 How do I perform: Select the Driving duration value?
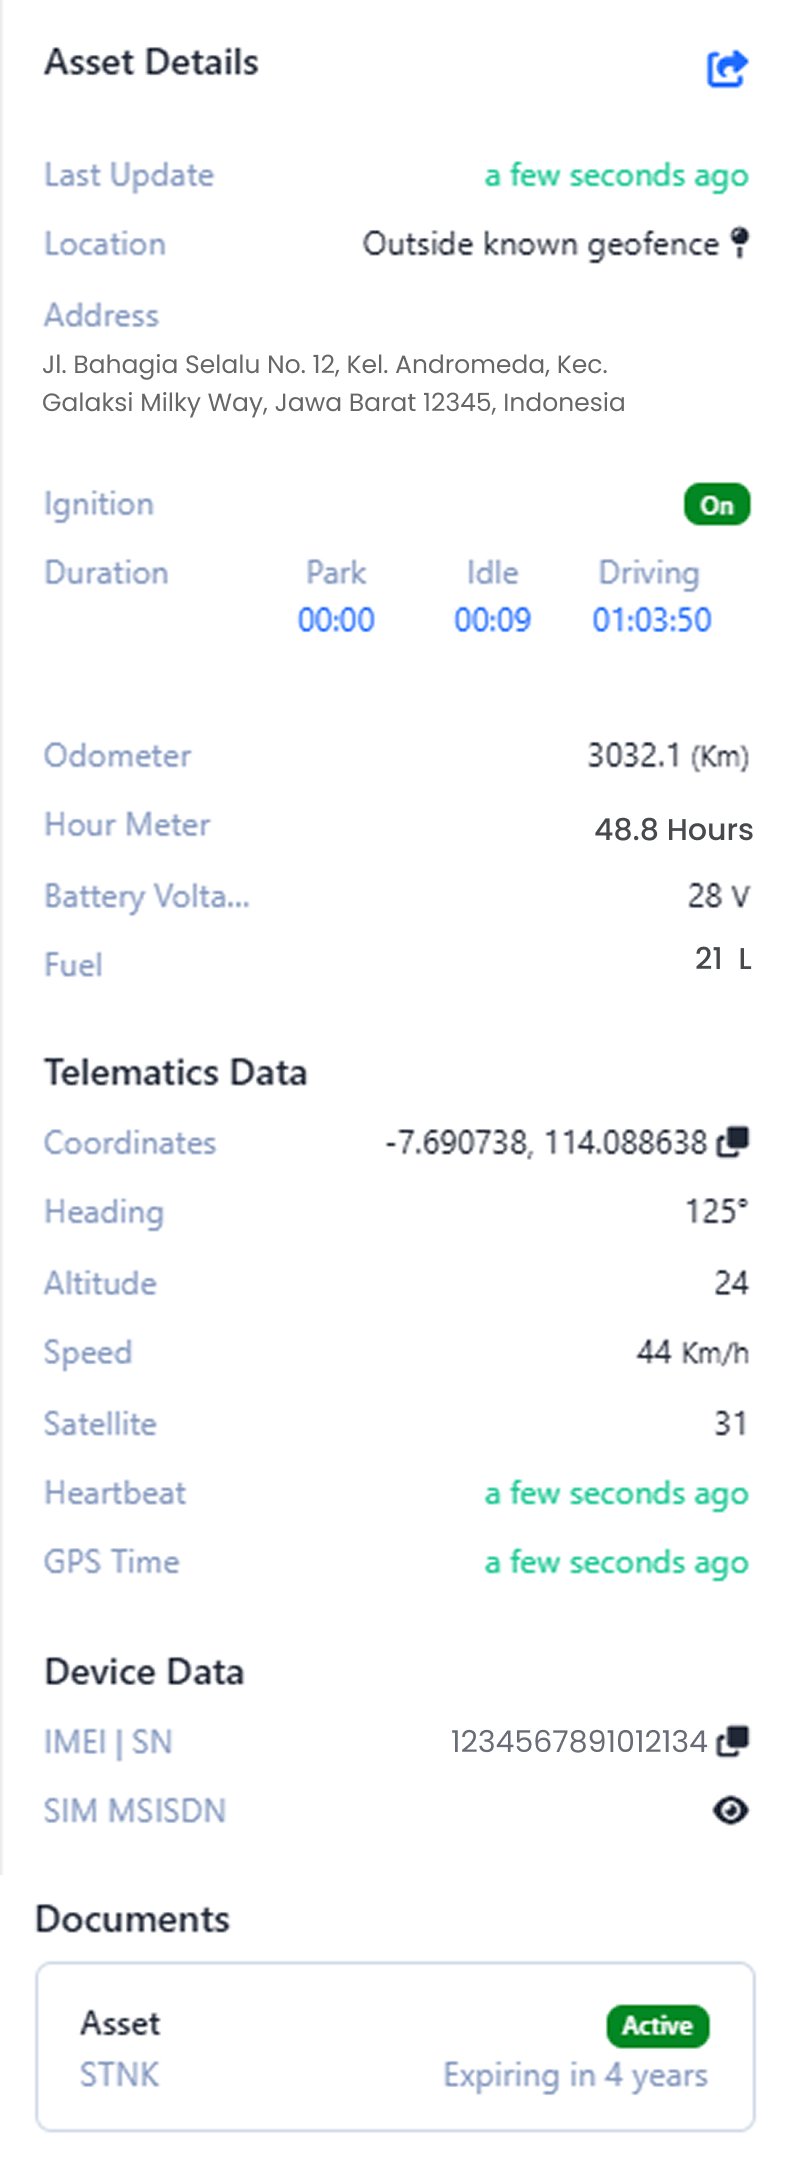point(651,620)
